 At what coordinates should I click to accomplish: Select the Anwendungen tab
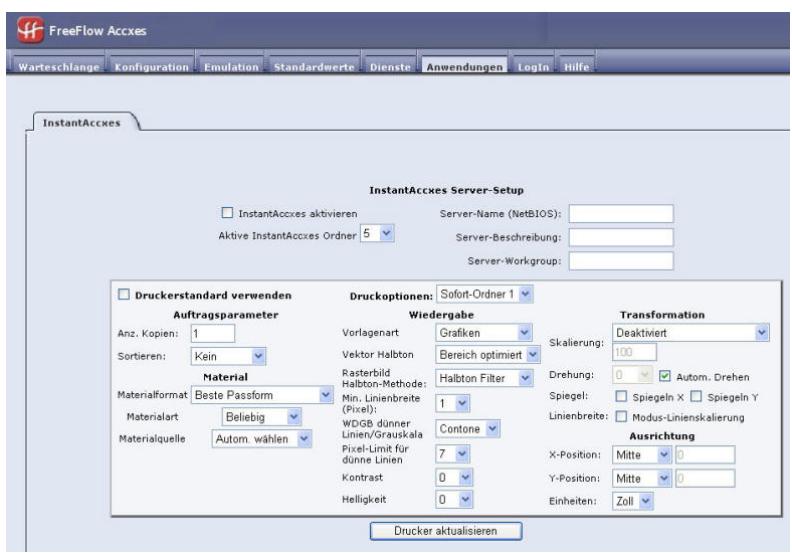[464, 67]
